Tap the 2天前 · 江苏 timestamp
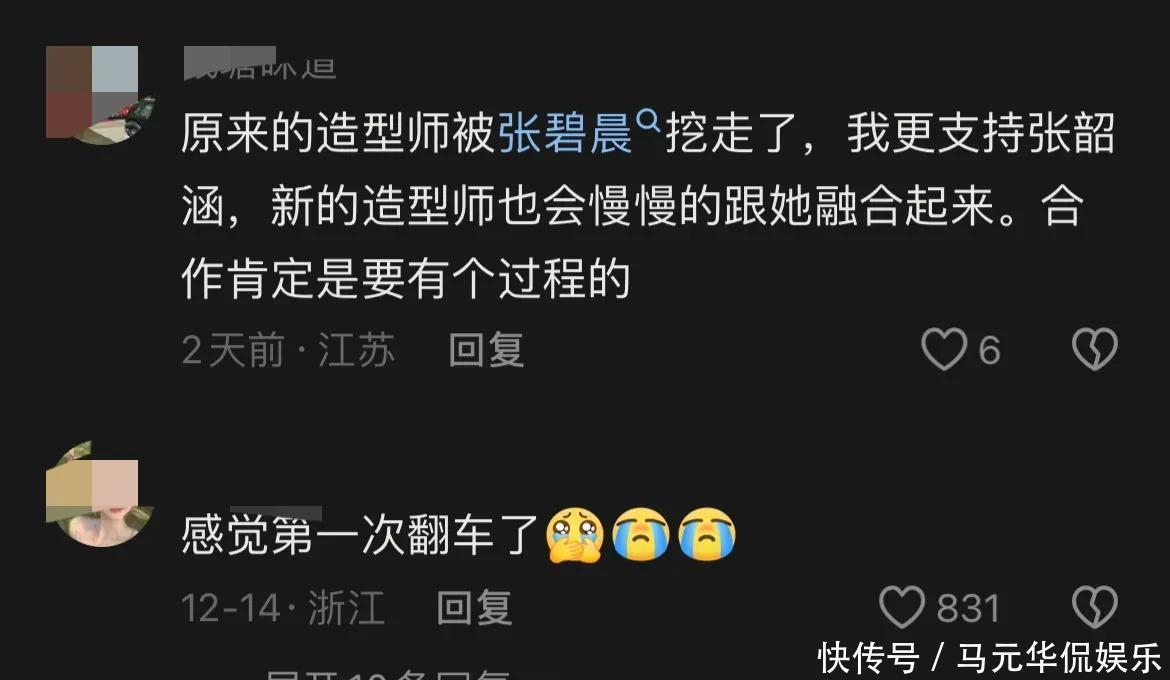The height and width of the screenshot is (680, 1170). pos(288,350)
